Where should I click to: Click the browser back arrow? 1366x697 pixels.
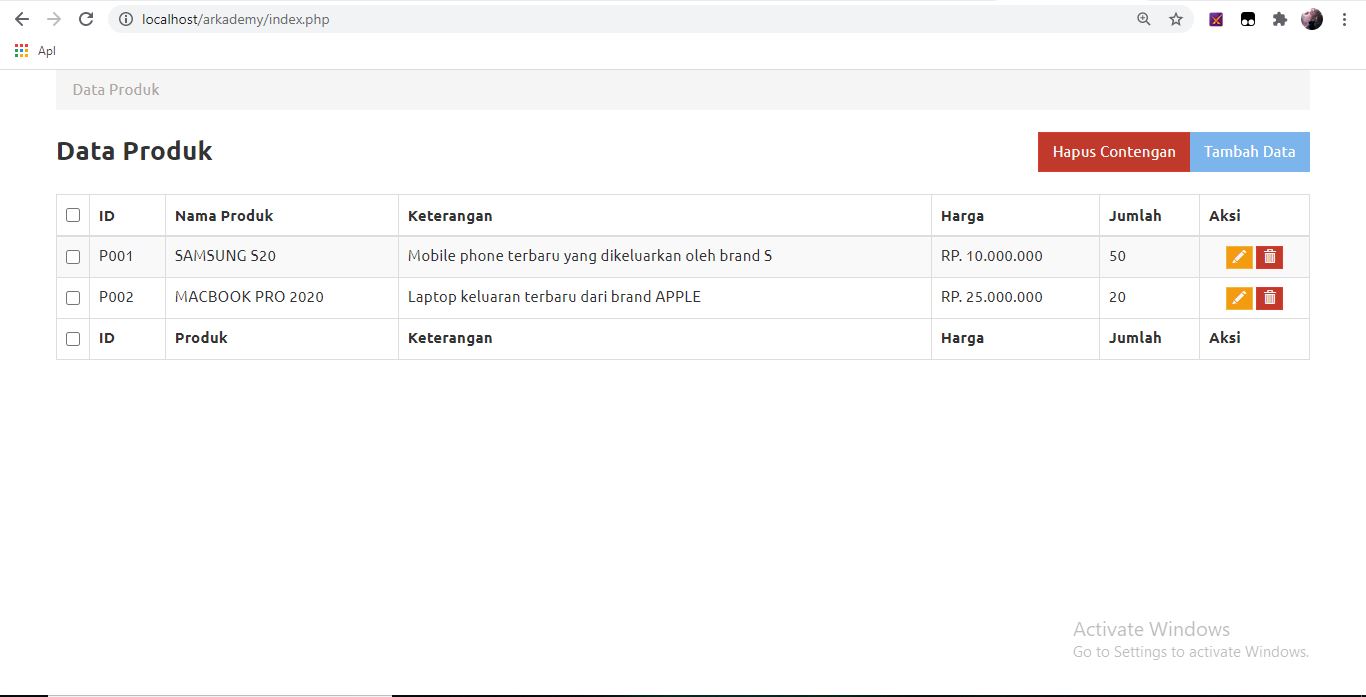[x=22, y=18]
